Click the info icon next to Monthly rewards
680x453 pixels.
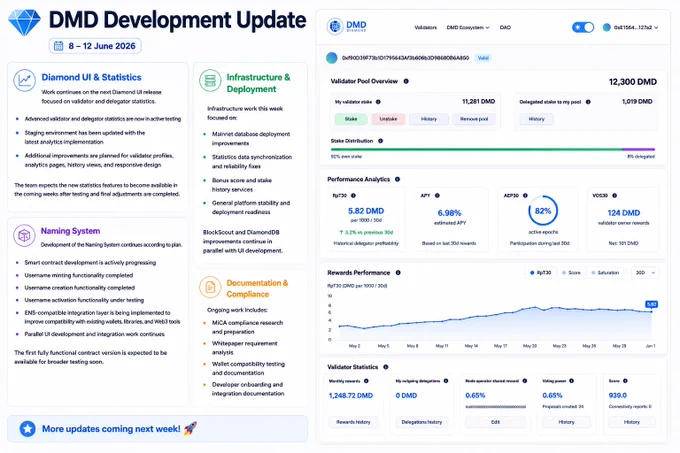point(366,381)
